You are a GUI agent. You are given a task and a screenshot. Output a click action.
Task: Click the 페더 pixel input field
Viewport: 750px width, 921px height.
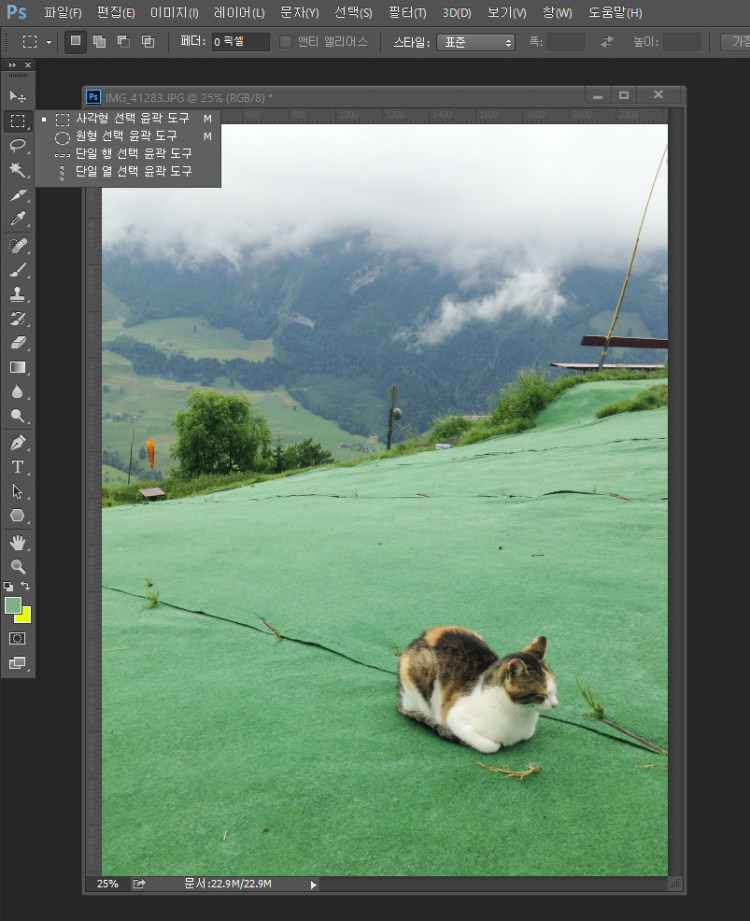[240, 42]
